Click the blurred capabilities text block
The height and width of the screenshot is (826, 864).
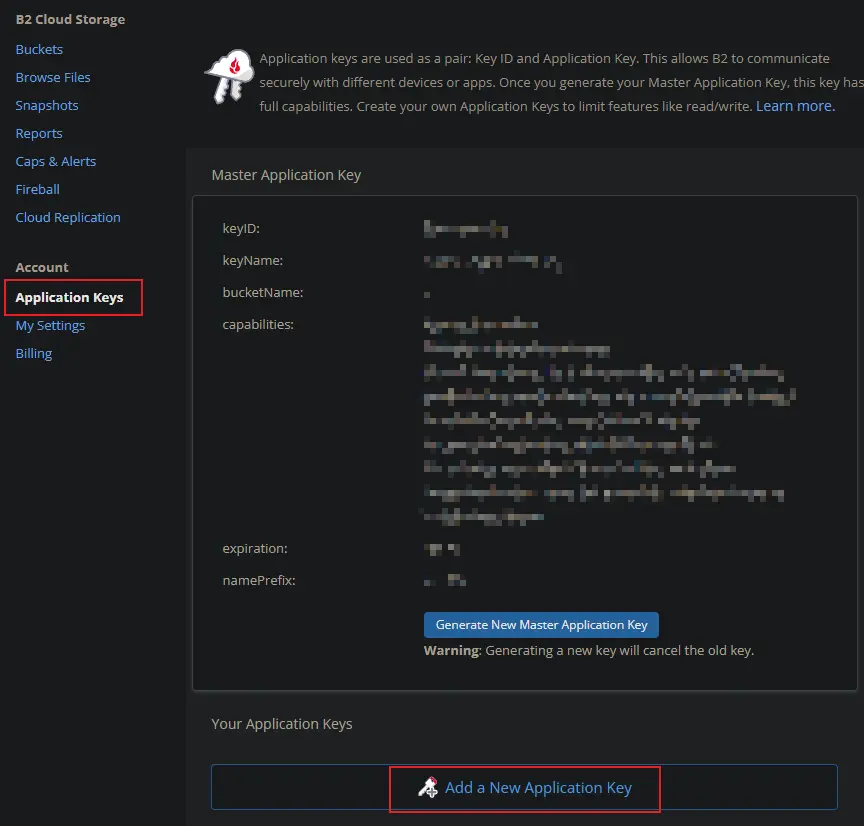[x=605, y=420]
